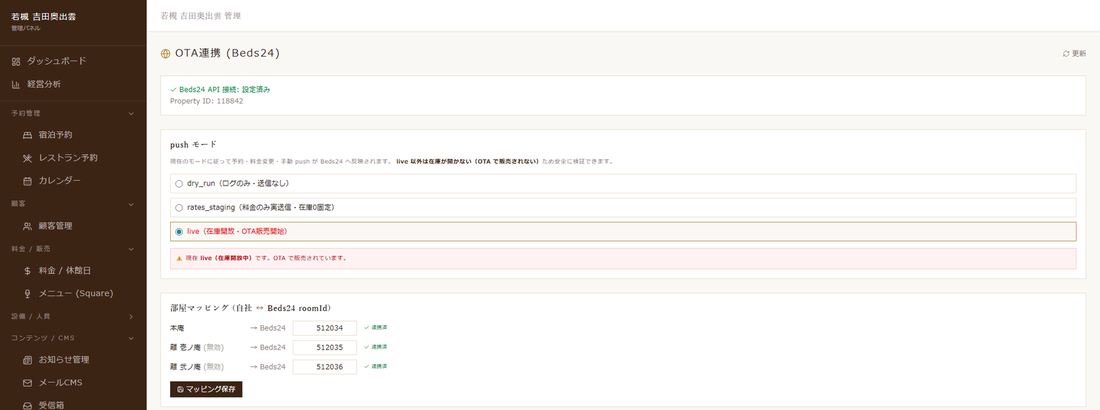Select rates_staging push mode radio
The image size is (1100, 410).
click(179, 208)
